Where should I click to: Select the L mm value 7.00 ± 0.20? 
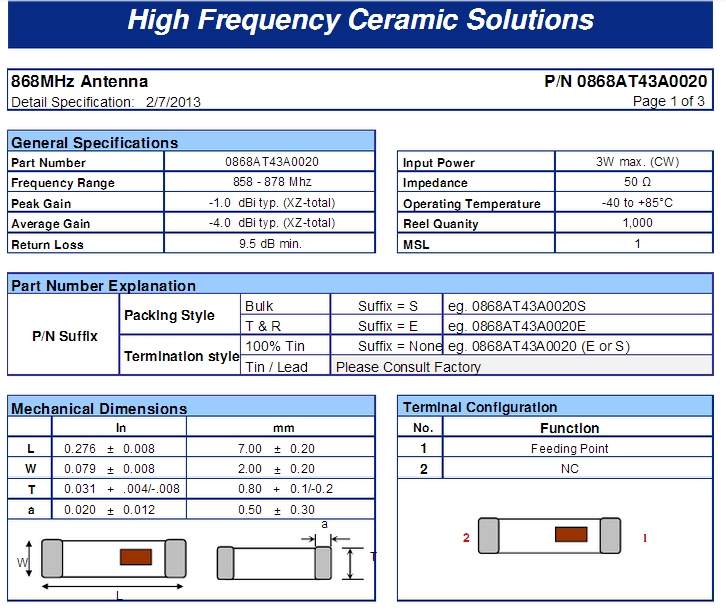pos(276,449)
